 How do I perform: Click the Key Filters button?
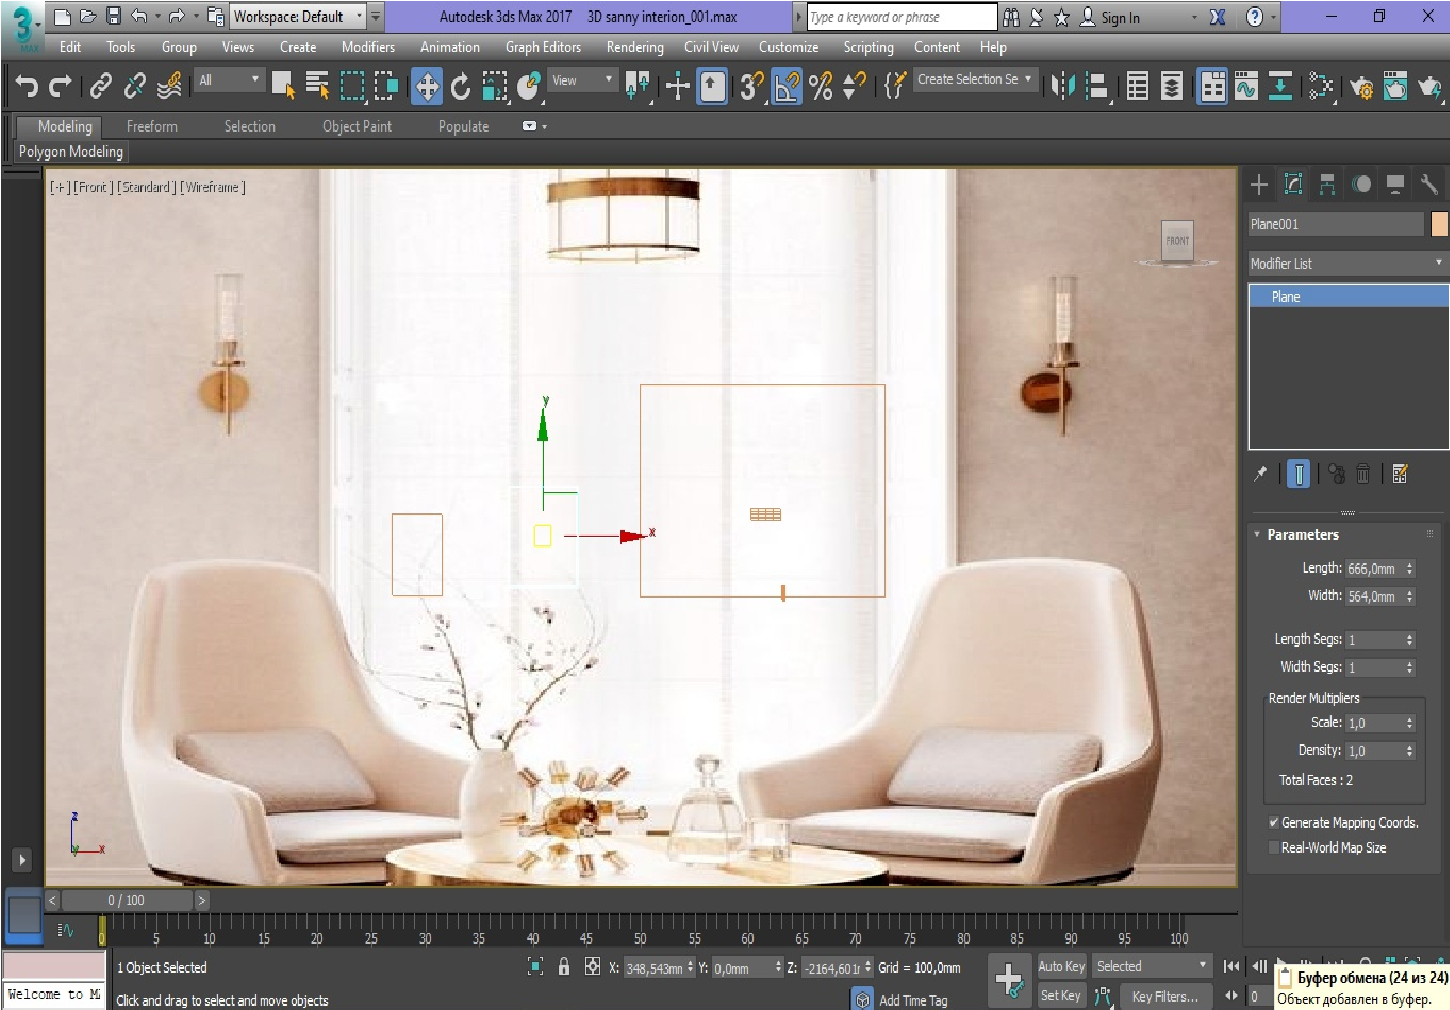pos(1165,996)
